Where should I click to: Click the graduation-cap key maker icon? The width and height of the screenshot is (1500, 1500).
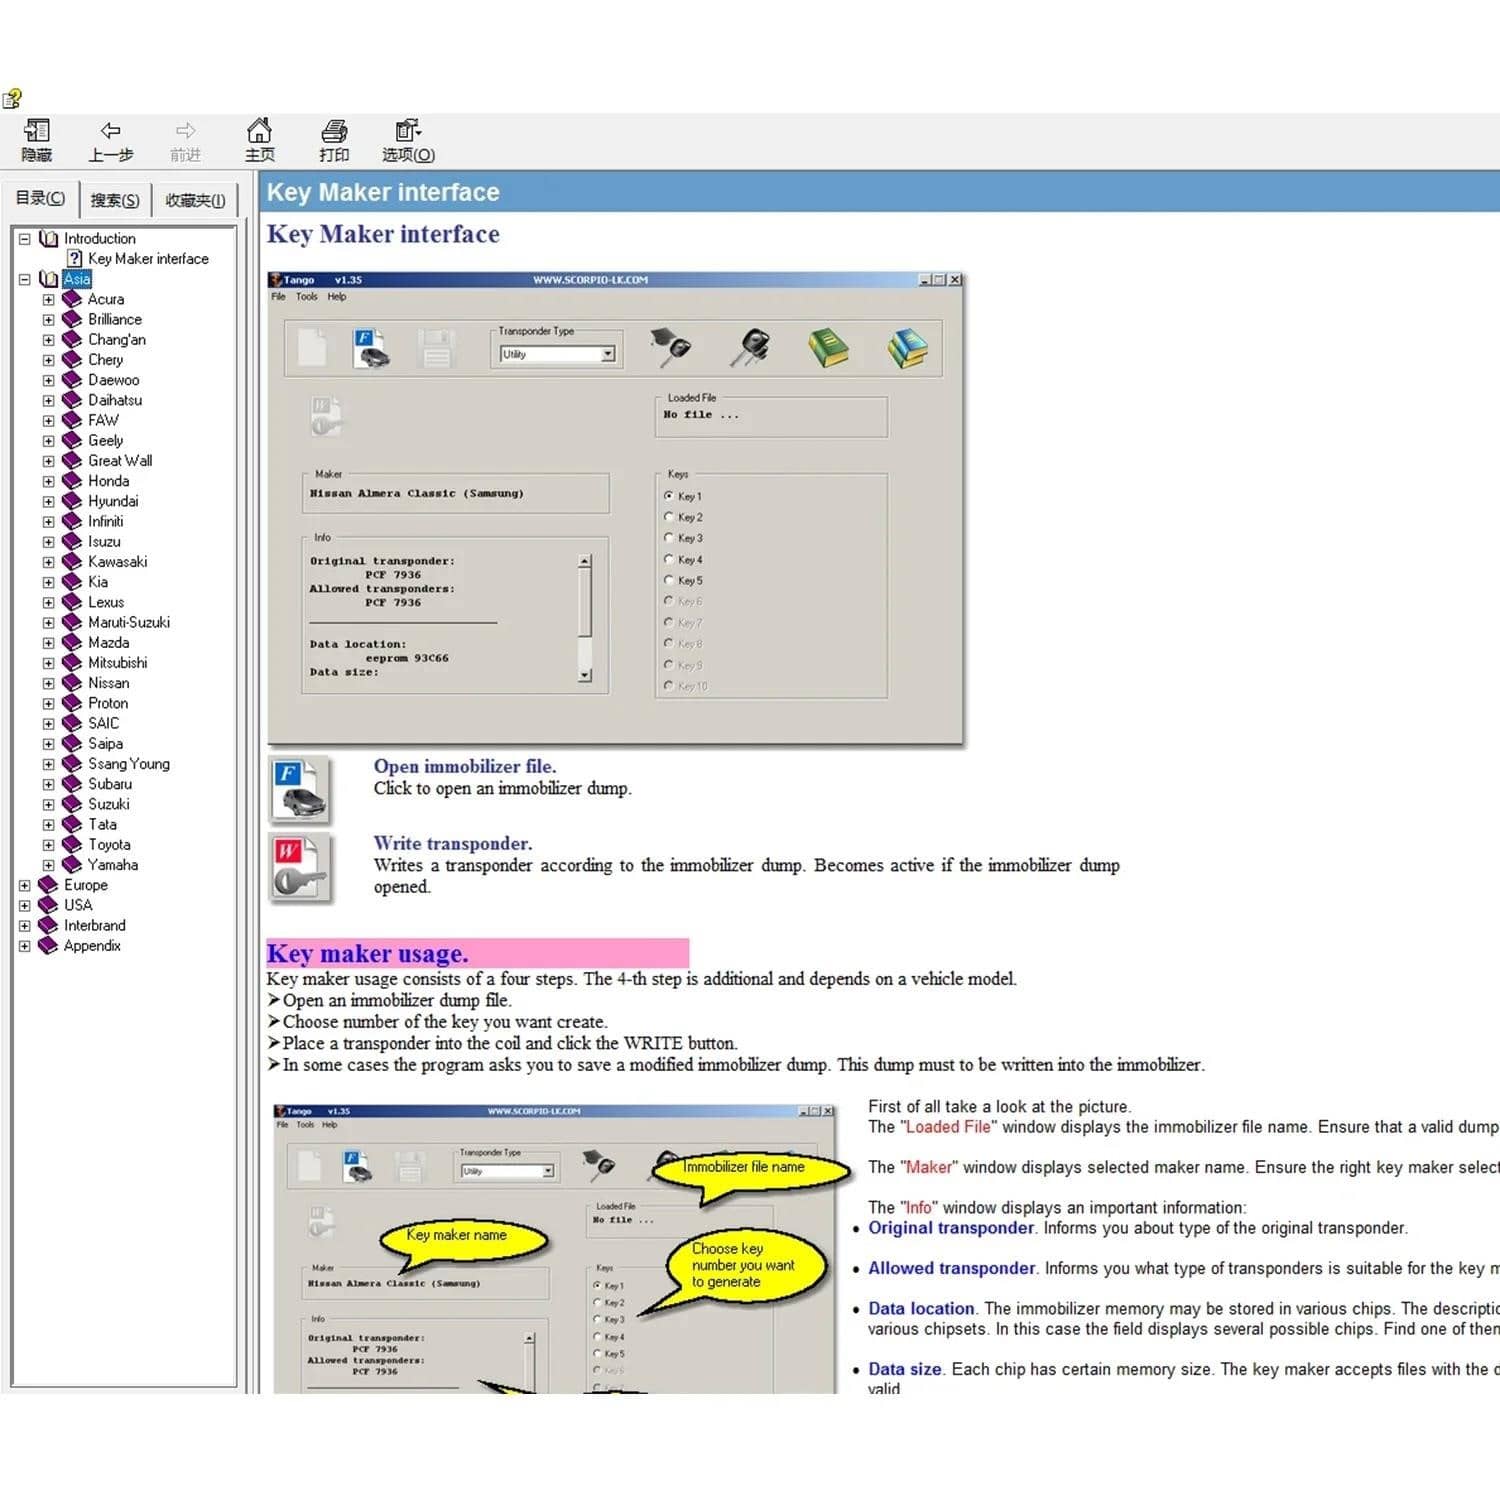tap(672, 345)
